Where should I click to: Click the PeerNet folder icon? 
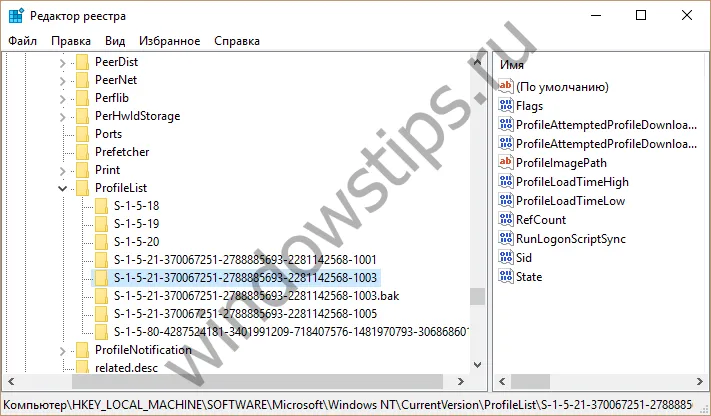tap(83, 80)
